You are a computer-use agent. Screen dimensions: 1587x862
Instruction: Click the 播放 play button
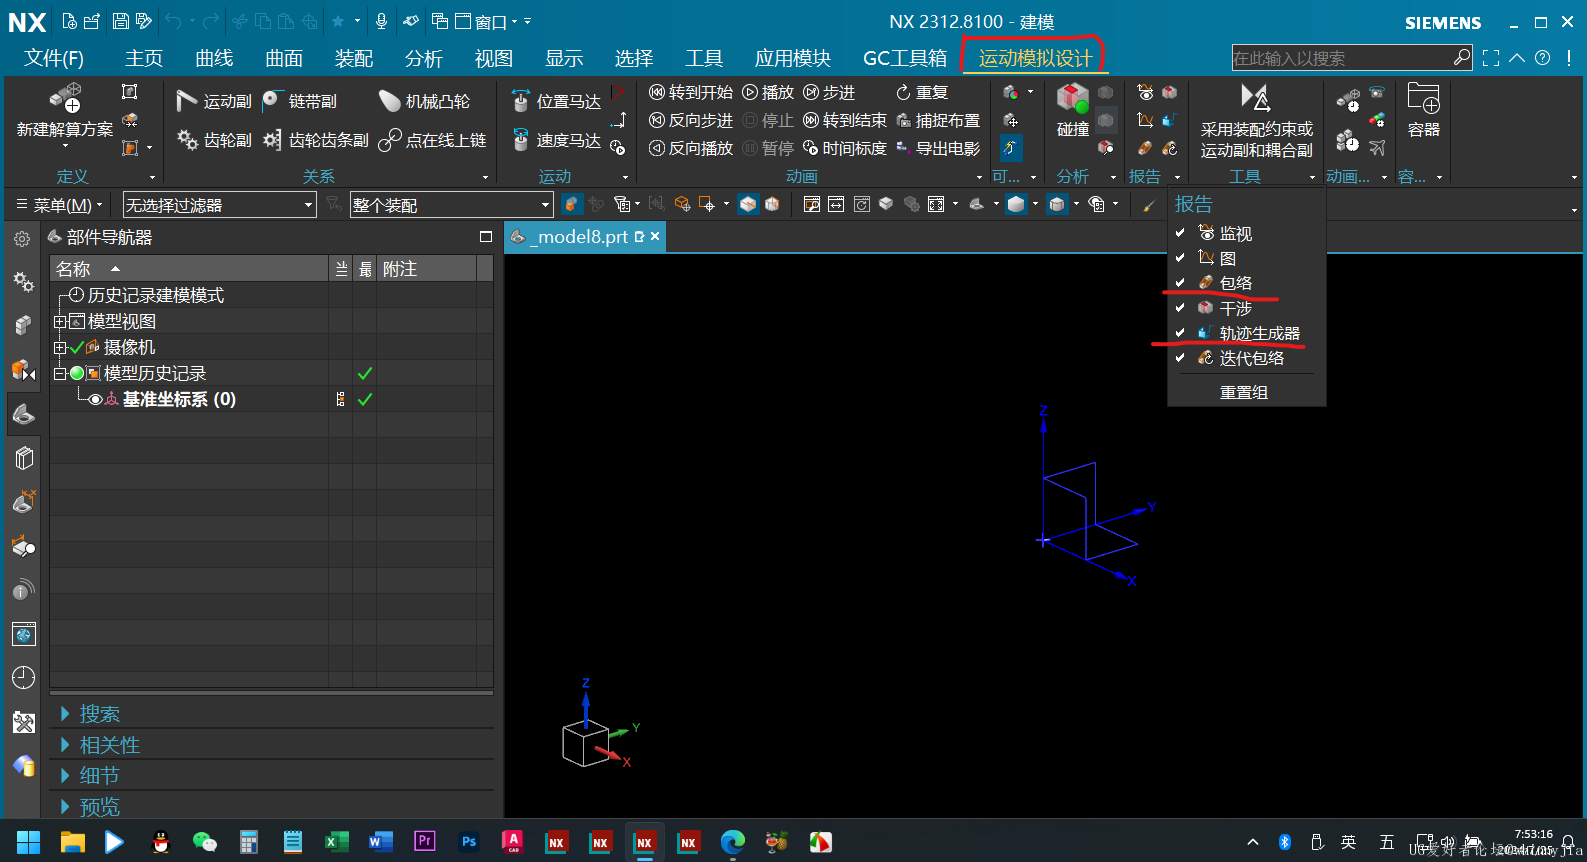[x=768, y=92]
